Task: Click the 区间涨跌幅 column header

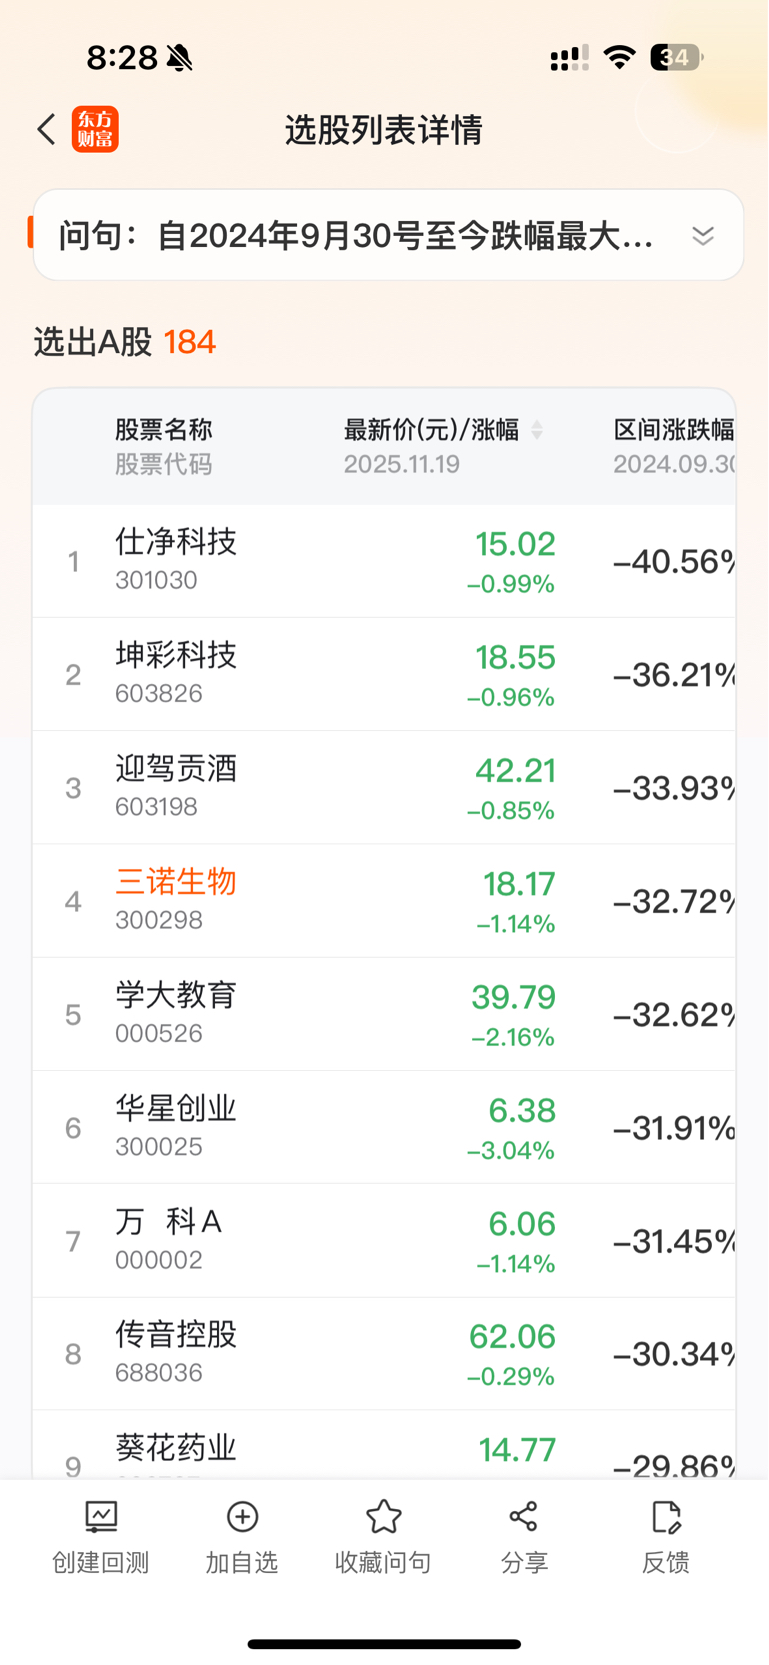Action: tap(673, 430)
